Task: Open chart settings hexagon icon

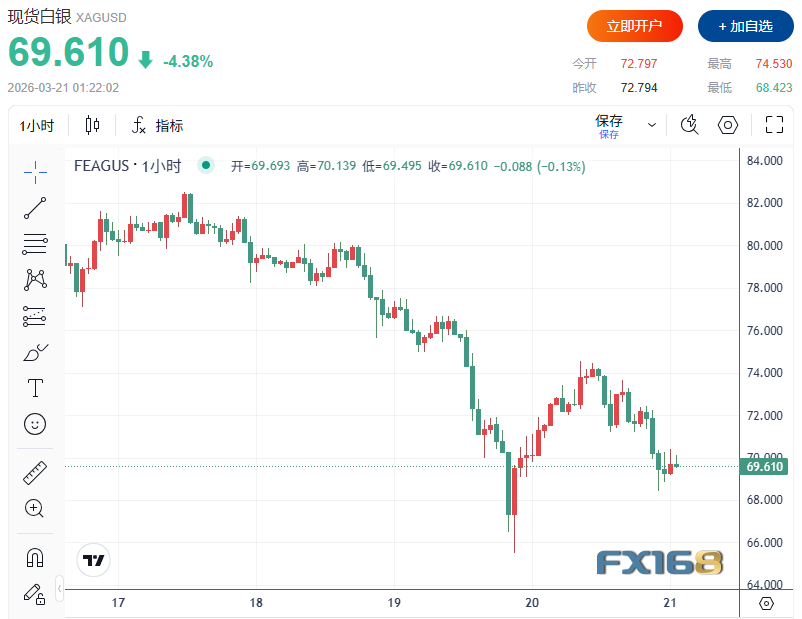Action: (728, 125)
